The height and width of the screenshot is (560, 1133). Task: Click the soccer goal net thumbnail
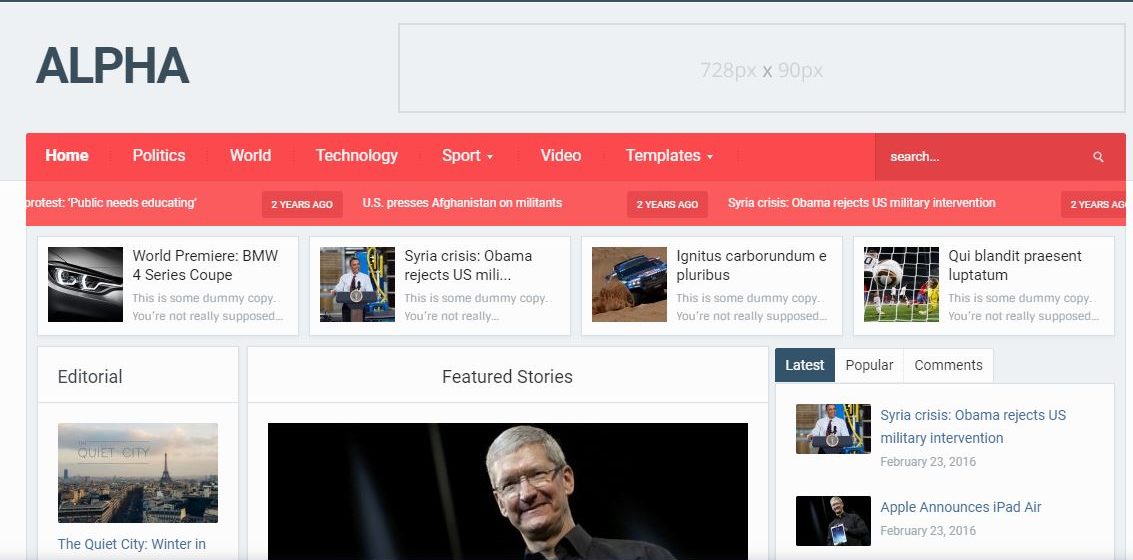901,284
